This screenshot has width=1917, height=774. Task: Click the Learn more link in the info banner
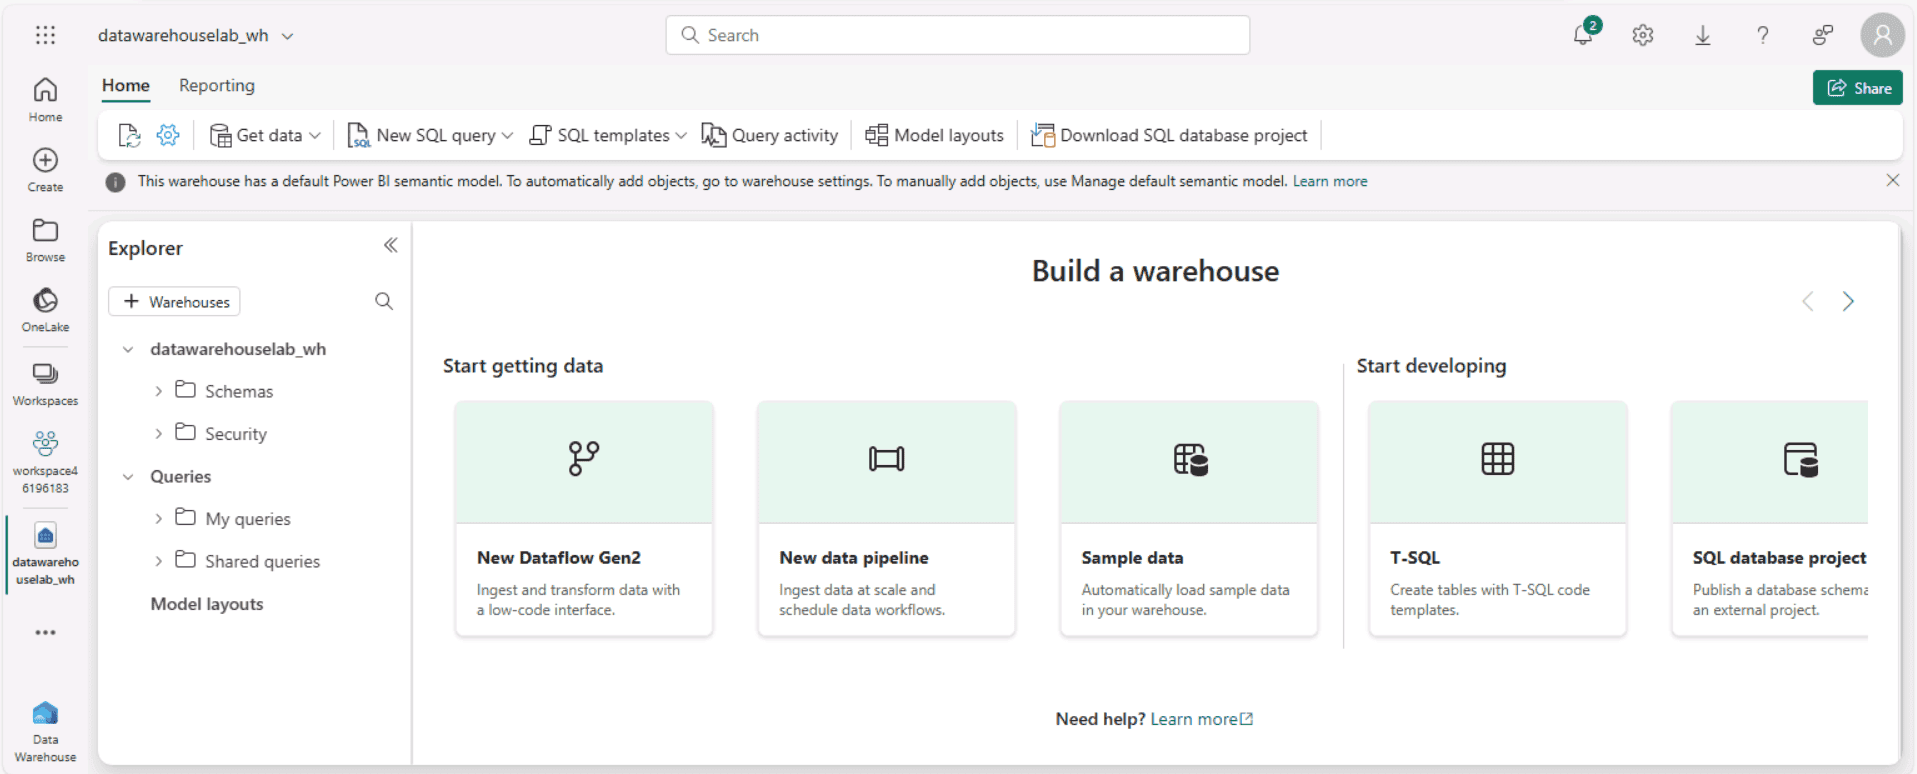(x=1329, y=181)
